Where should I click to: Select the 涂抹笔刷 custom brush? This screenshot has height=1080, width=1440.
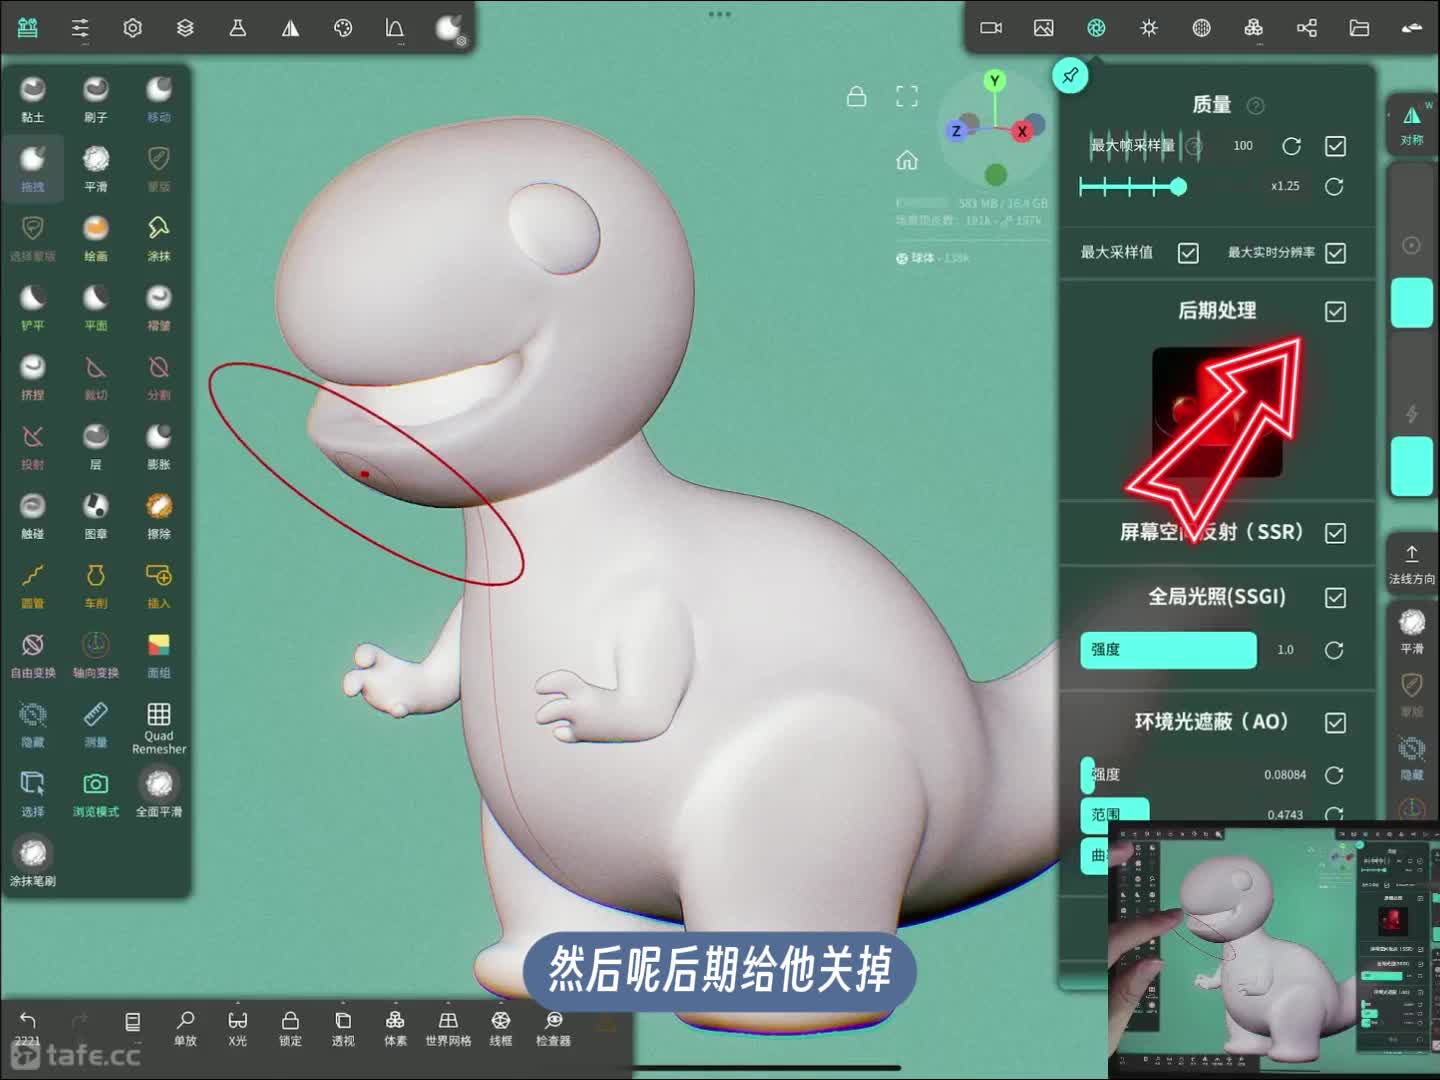pyautogui.click(x=33, y=862)
